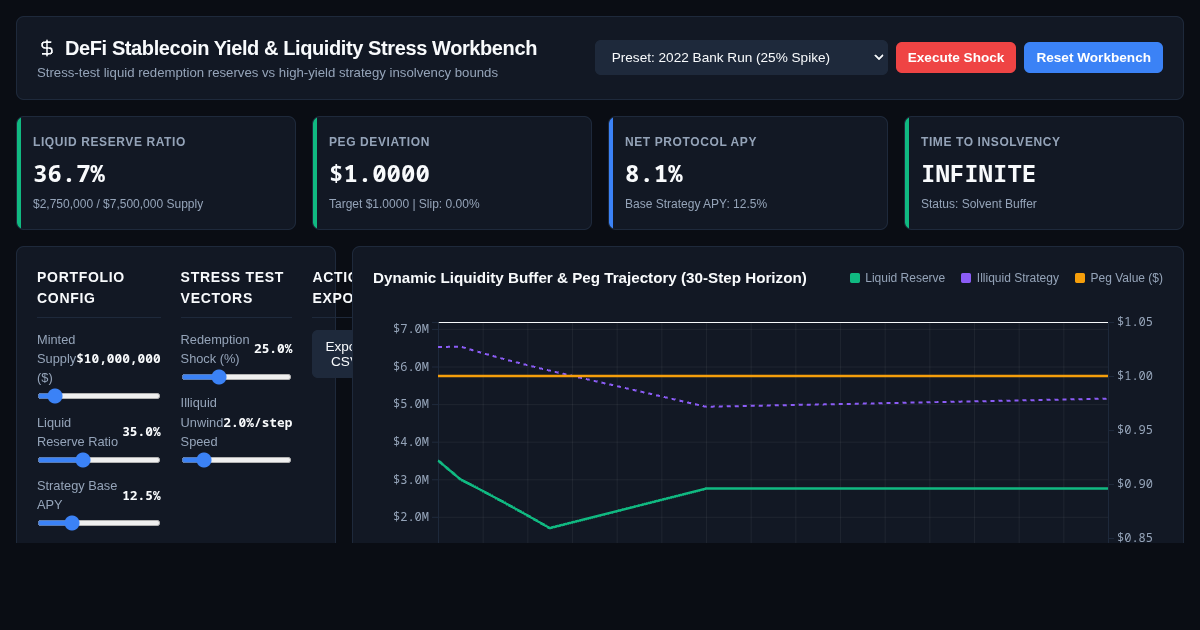Adjust the Minted Supply slider
The image size is (1200, 630).
tap(99, 396)
